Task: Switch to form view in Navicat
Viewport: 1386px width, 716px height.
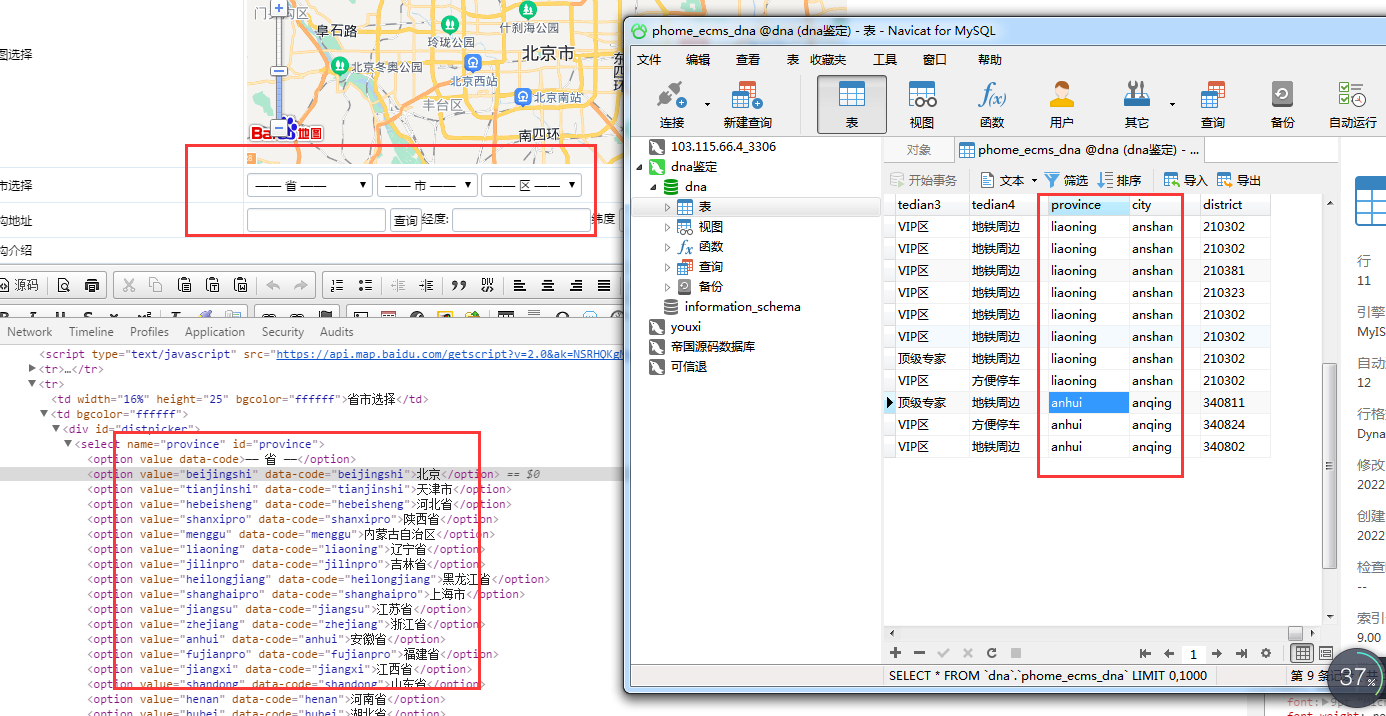Action: coord(1326,653)
